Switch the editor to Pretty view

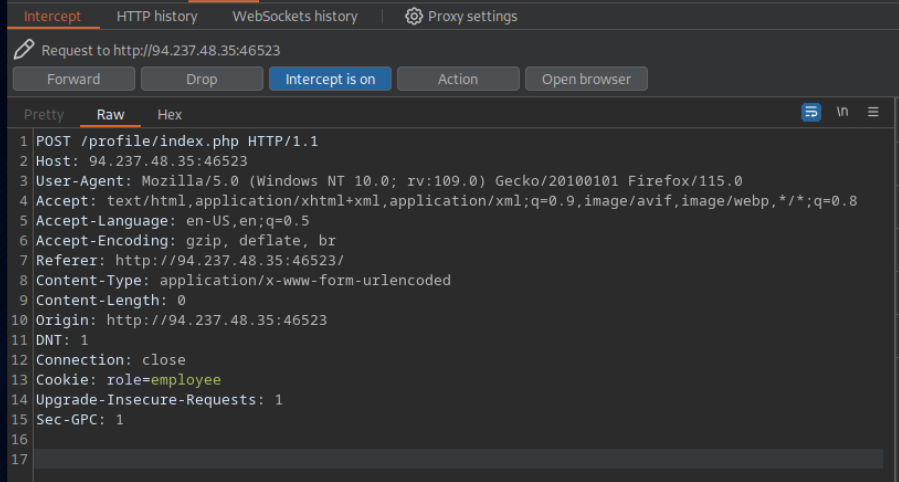43,115
